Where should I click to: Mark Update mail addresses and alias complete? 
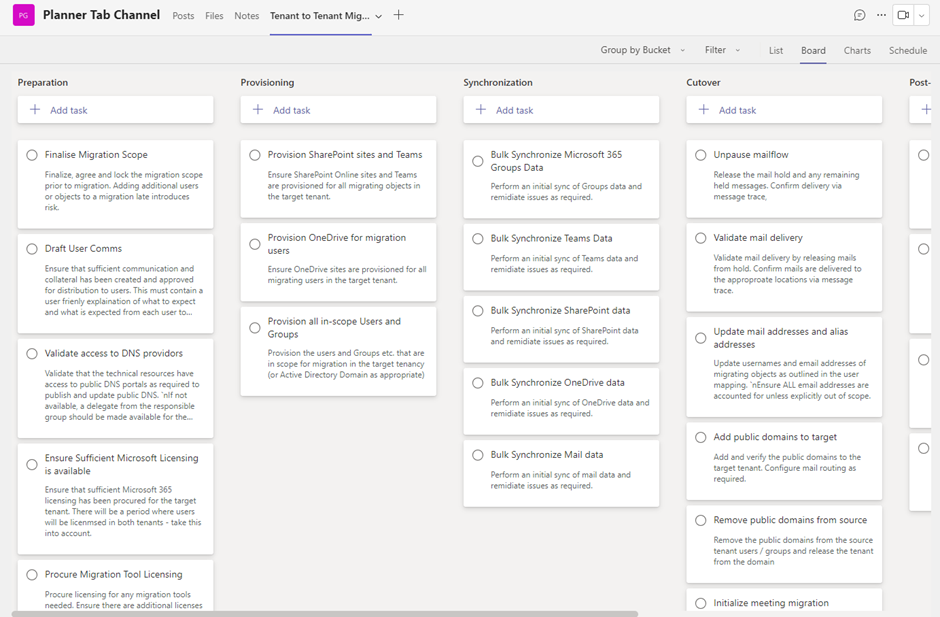tap(700, 338)
